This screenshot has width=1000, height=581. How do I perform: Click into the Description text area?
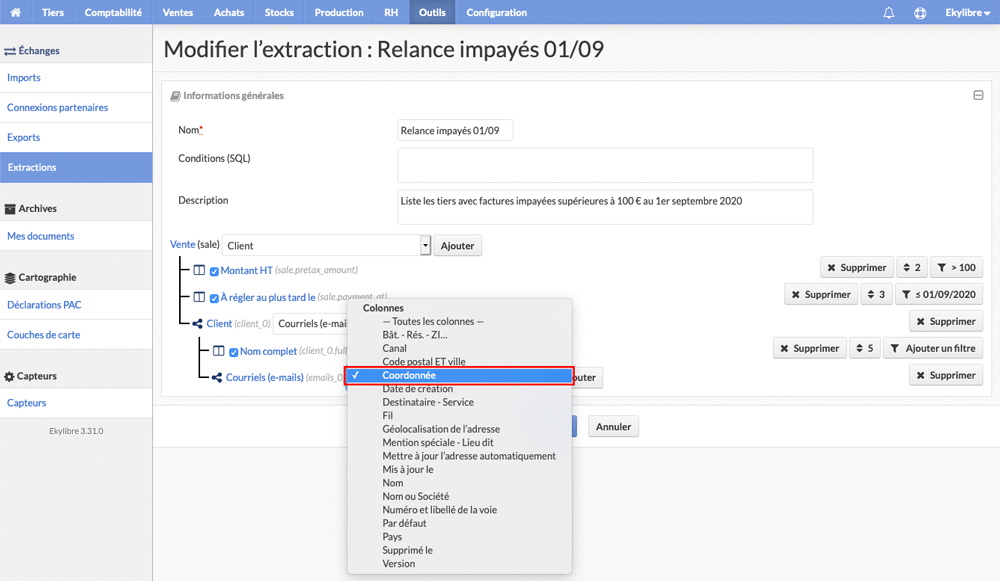605,207
